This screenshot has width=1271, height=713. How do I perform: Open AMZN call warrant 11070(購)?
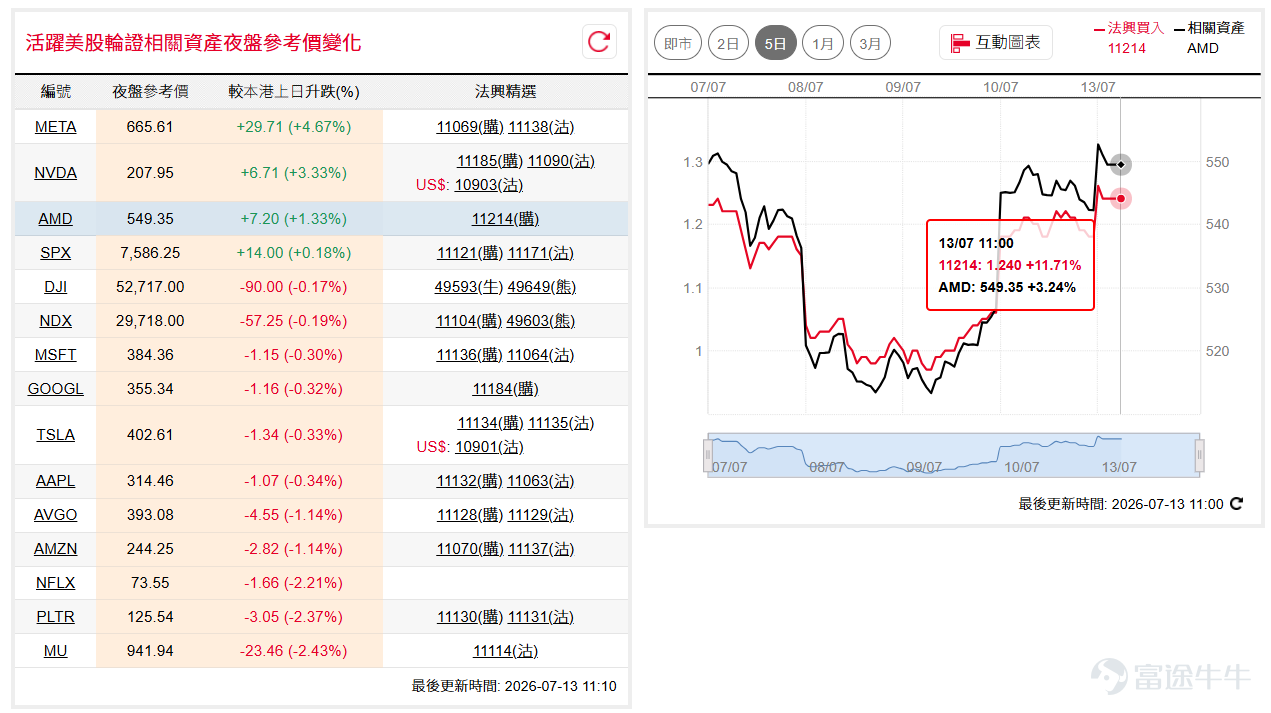point(470,549)
